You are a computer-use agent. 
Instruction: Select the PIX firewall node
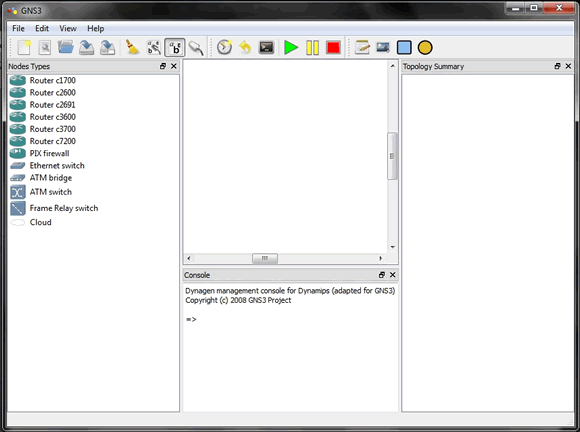click(40, 153)
